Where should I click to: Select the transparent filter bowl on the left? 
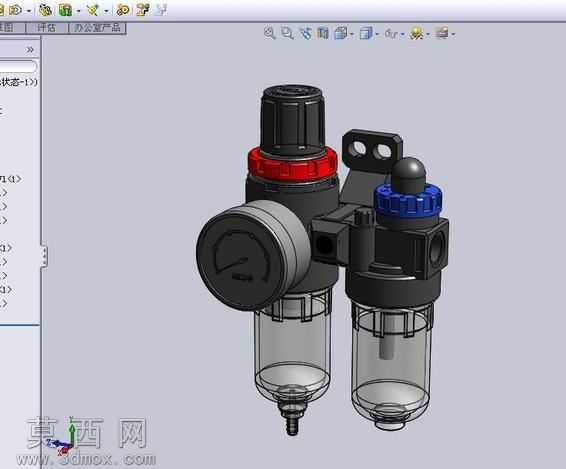click(292, 347)
